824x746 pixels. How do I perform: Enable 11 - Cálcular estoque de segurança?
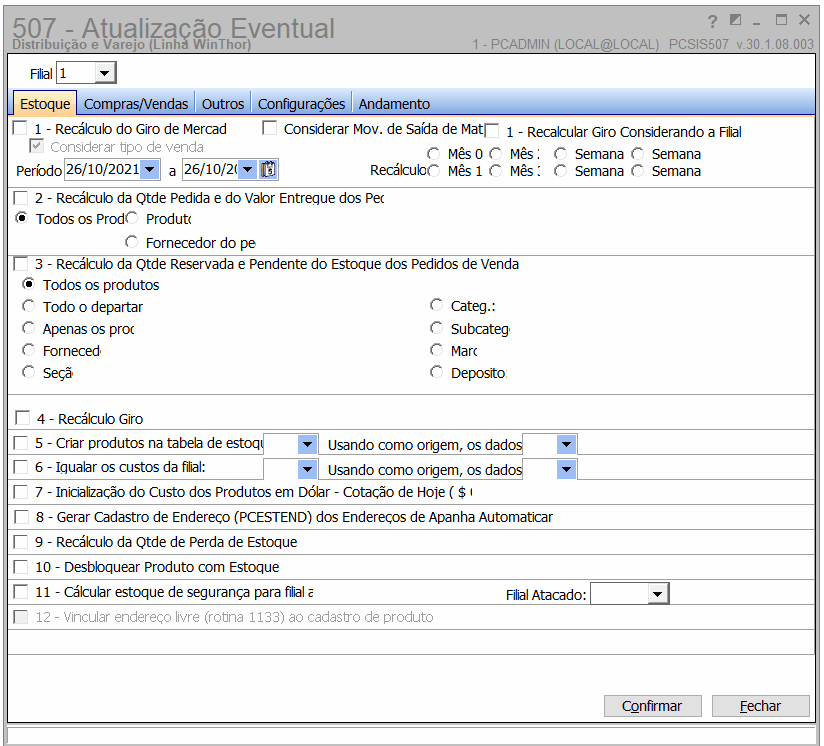click(x=21, y=592)
